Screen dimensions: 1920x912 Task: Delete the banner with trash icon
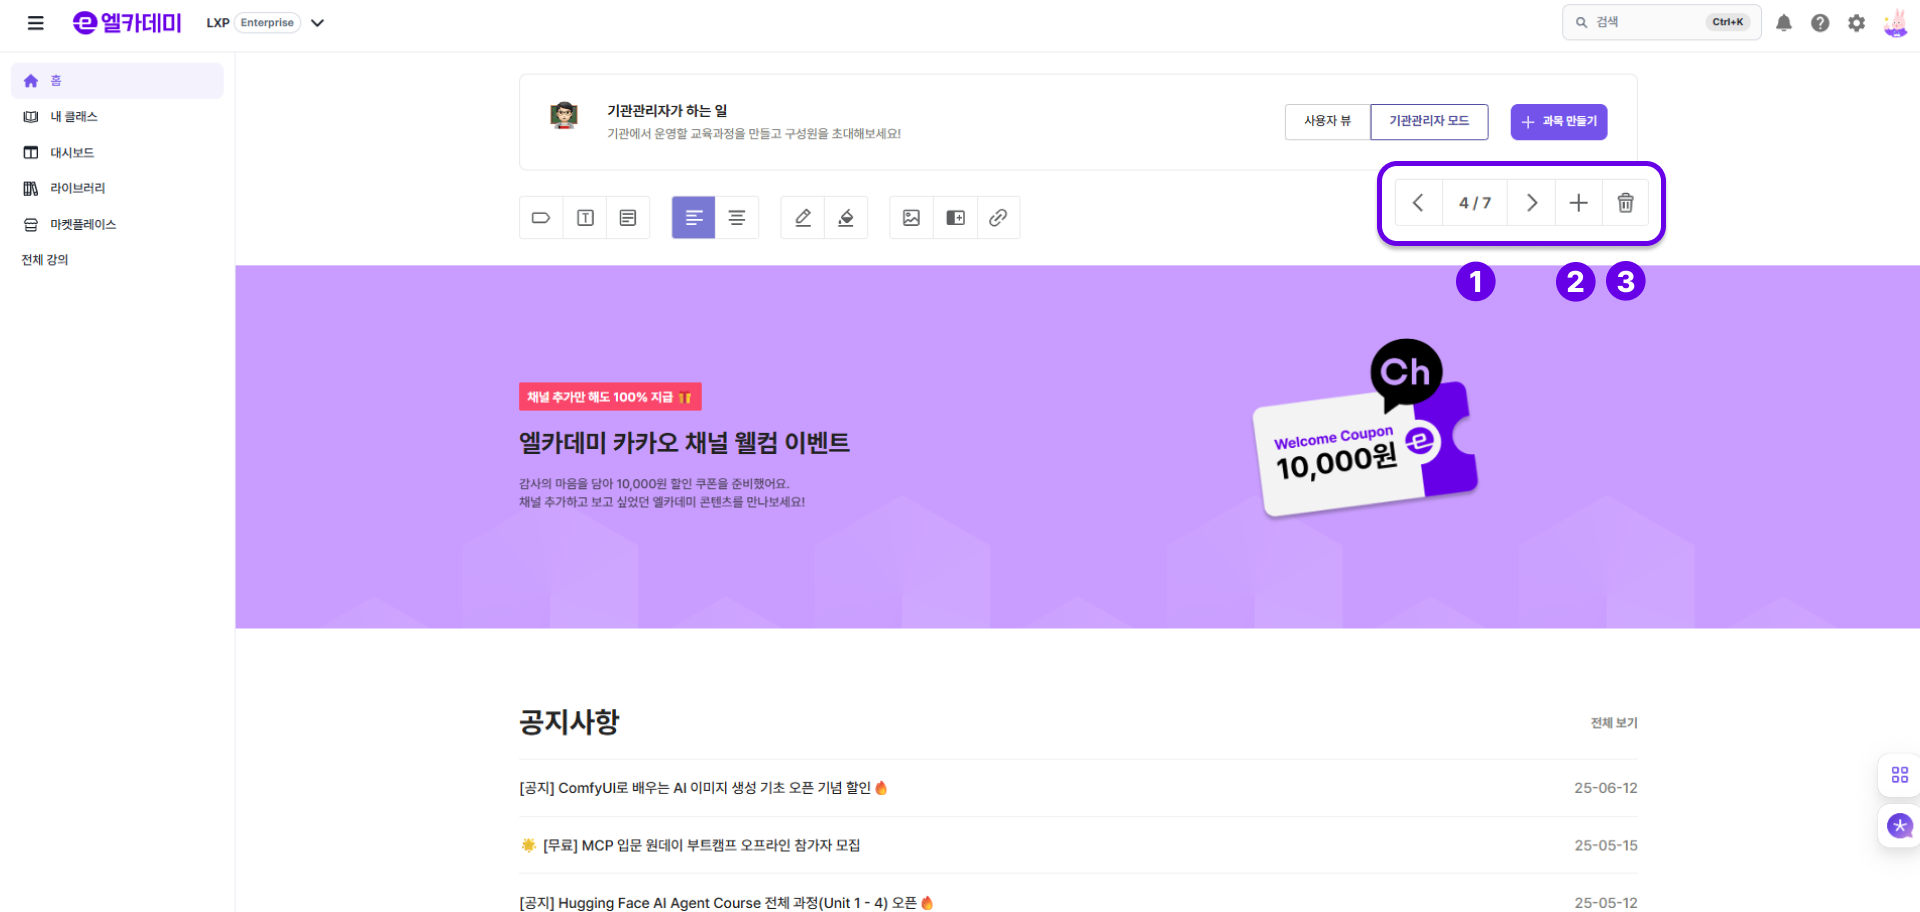(1626, 203)
